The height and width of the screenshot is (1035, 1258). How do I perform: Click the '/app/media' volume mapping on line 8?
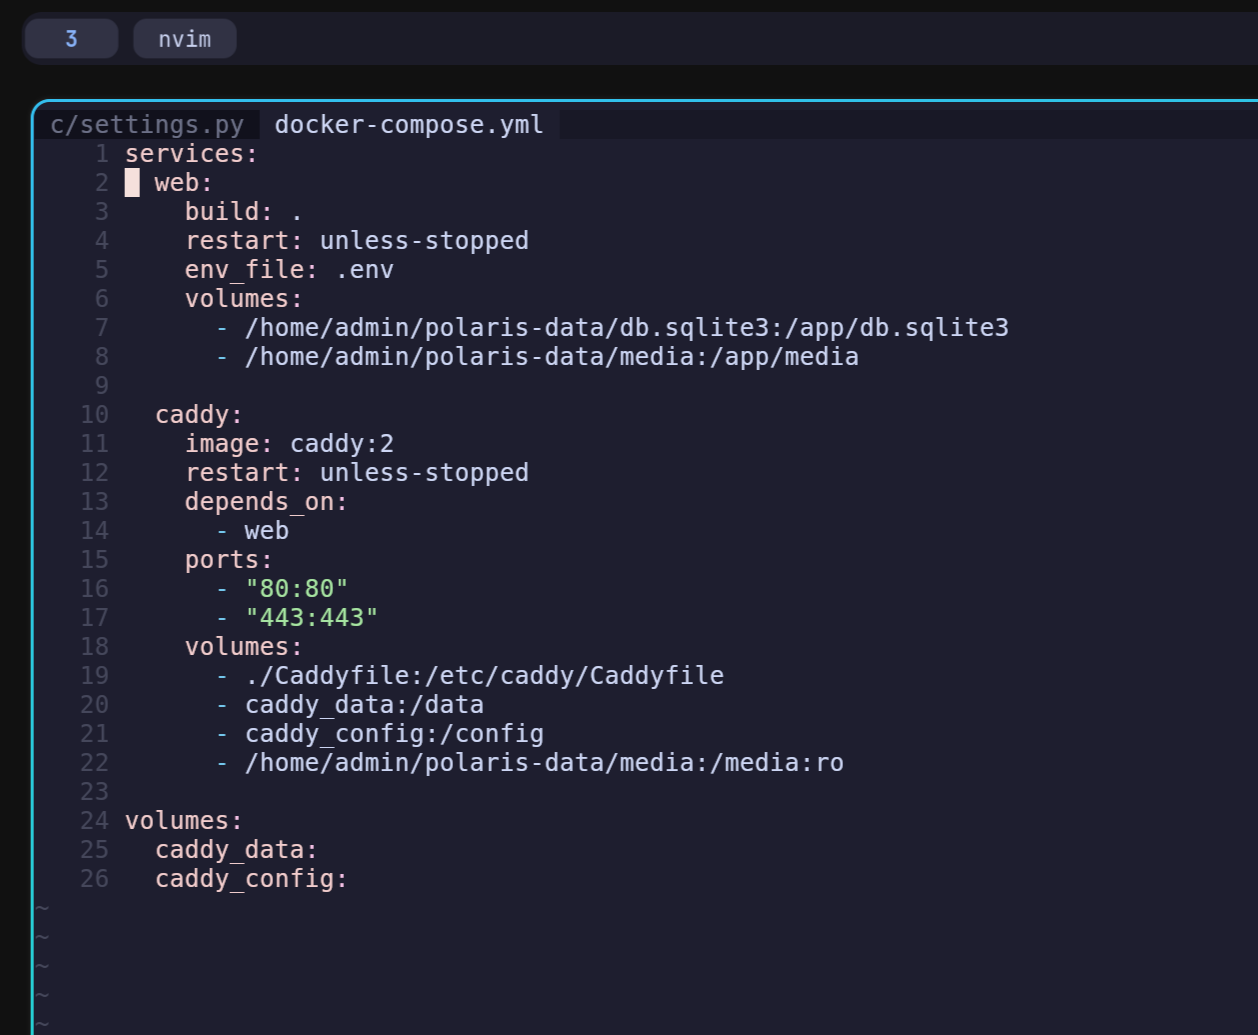click(x=537, y=357)
